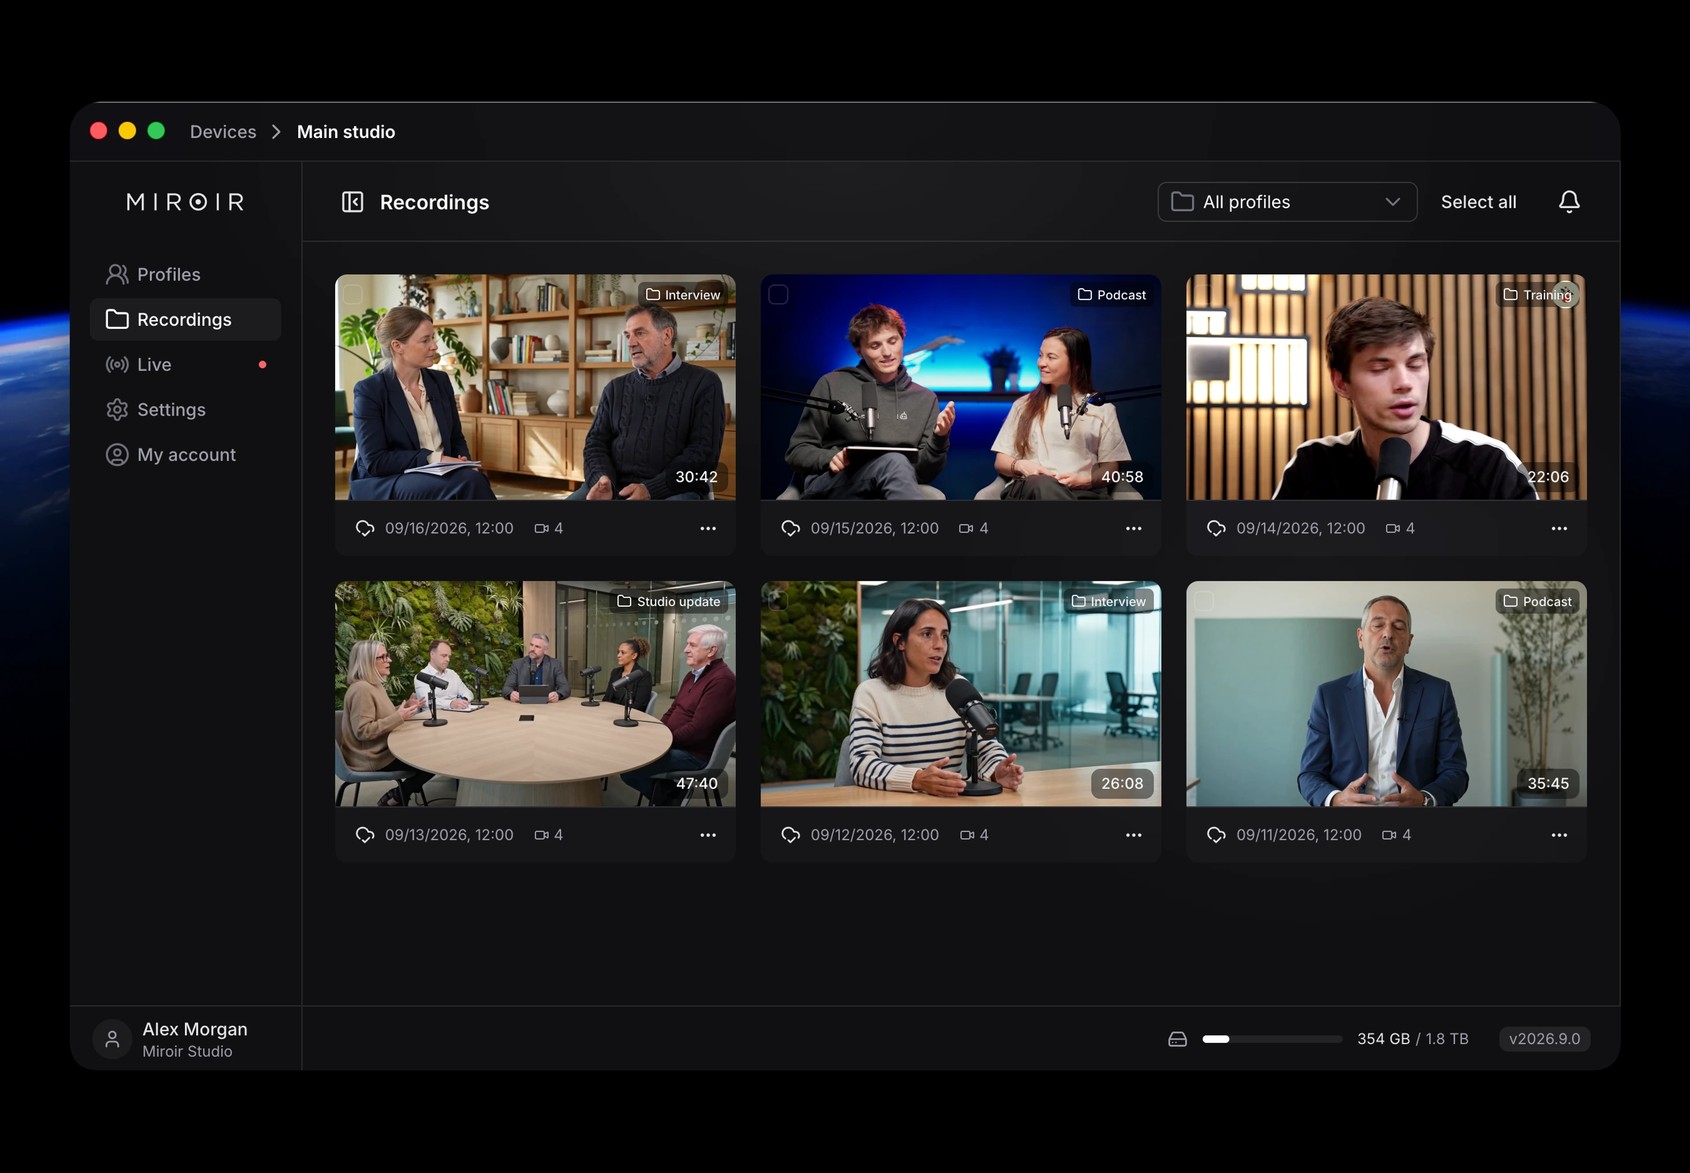The image size is (1690, 1173).
Task: Open more options for 09/16/2026 recording
Action: (708, 528)
